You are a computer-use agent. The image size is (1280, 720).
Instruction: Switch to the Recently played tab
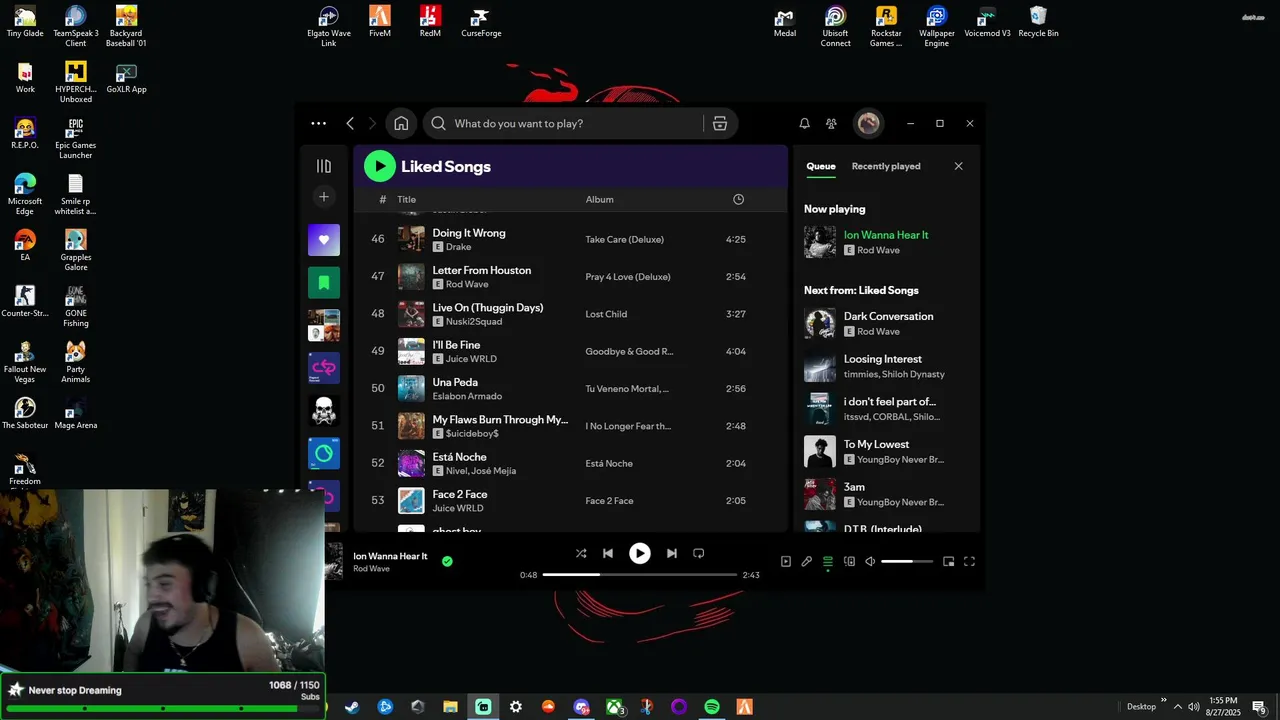click(886, 166)
